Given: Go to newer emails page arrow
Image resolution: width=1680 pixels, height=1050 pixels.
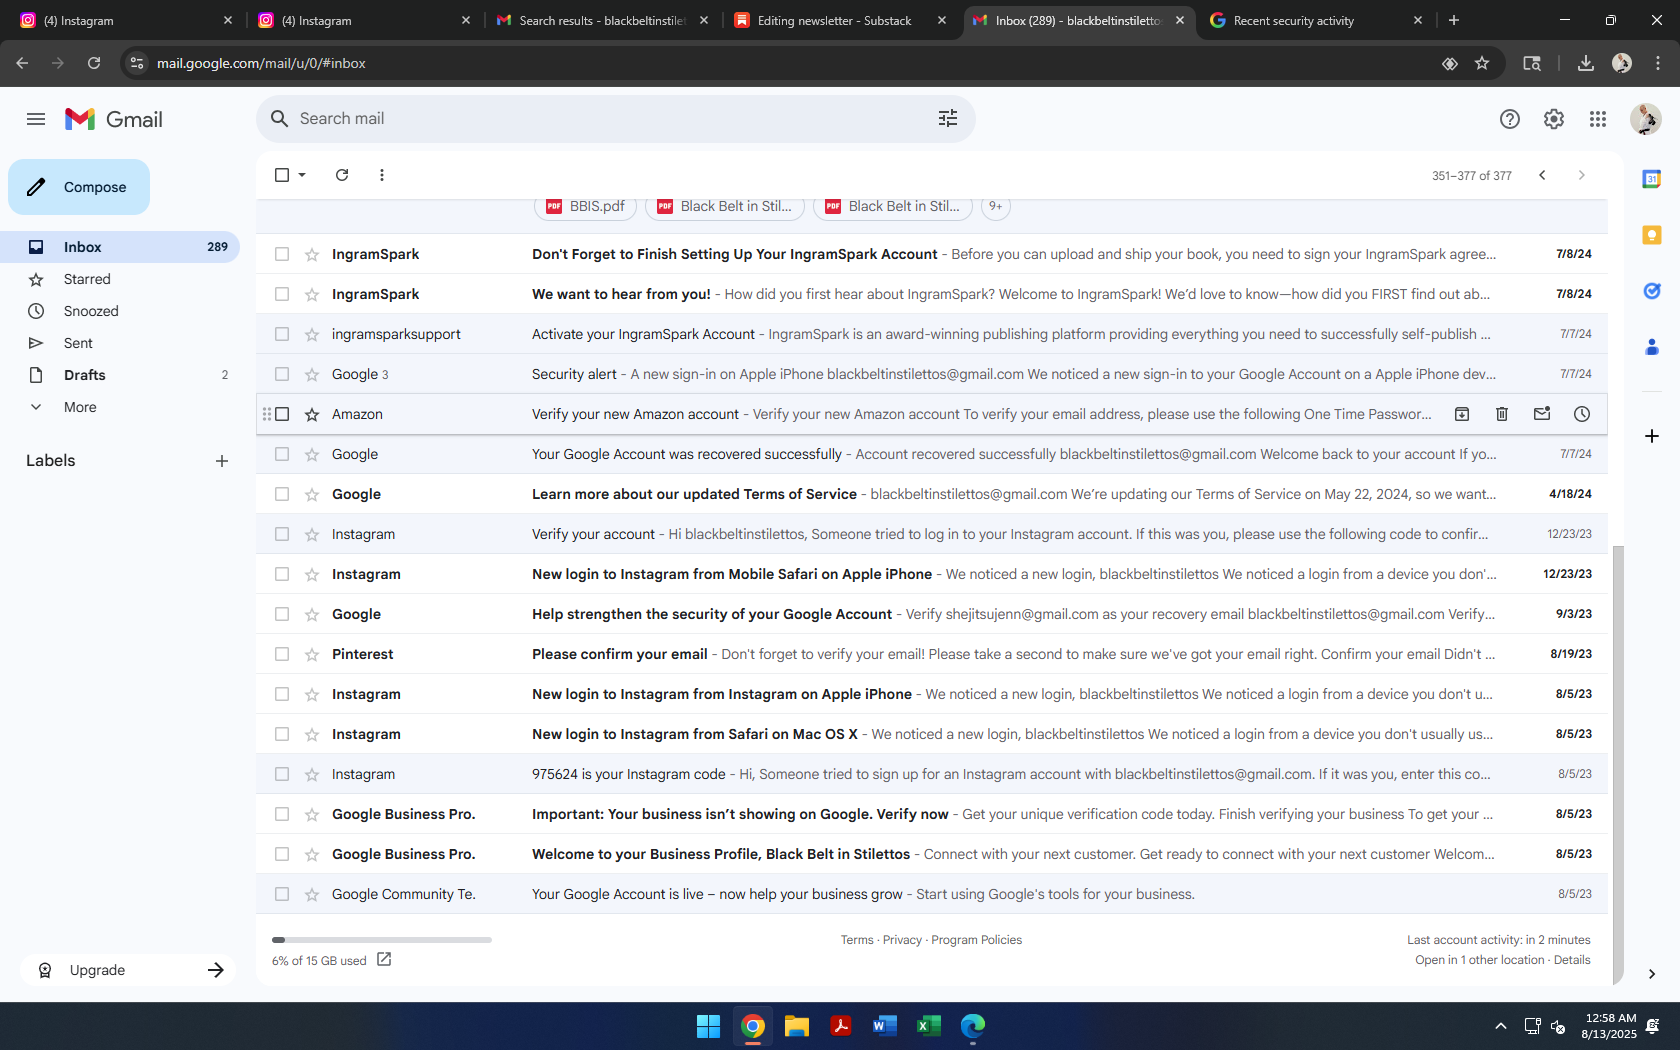Looking at the screenshot, I should tap(1543, 175).
